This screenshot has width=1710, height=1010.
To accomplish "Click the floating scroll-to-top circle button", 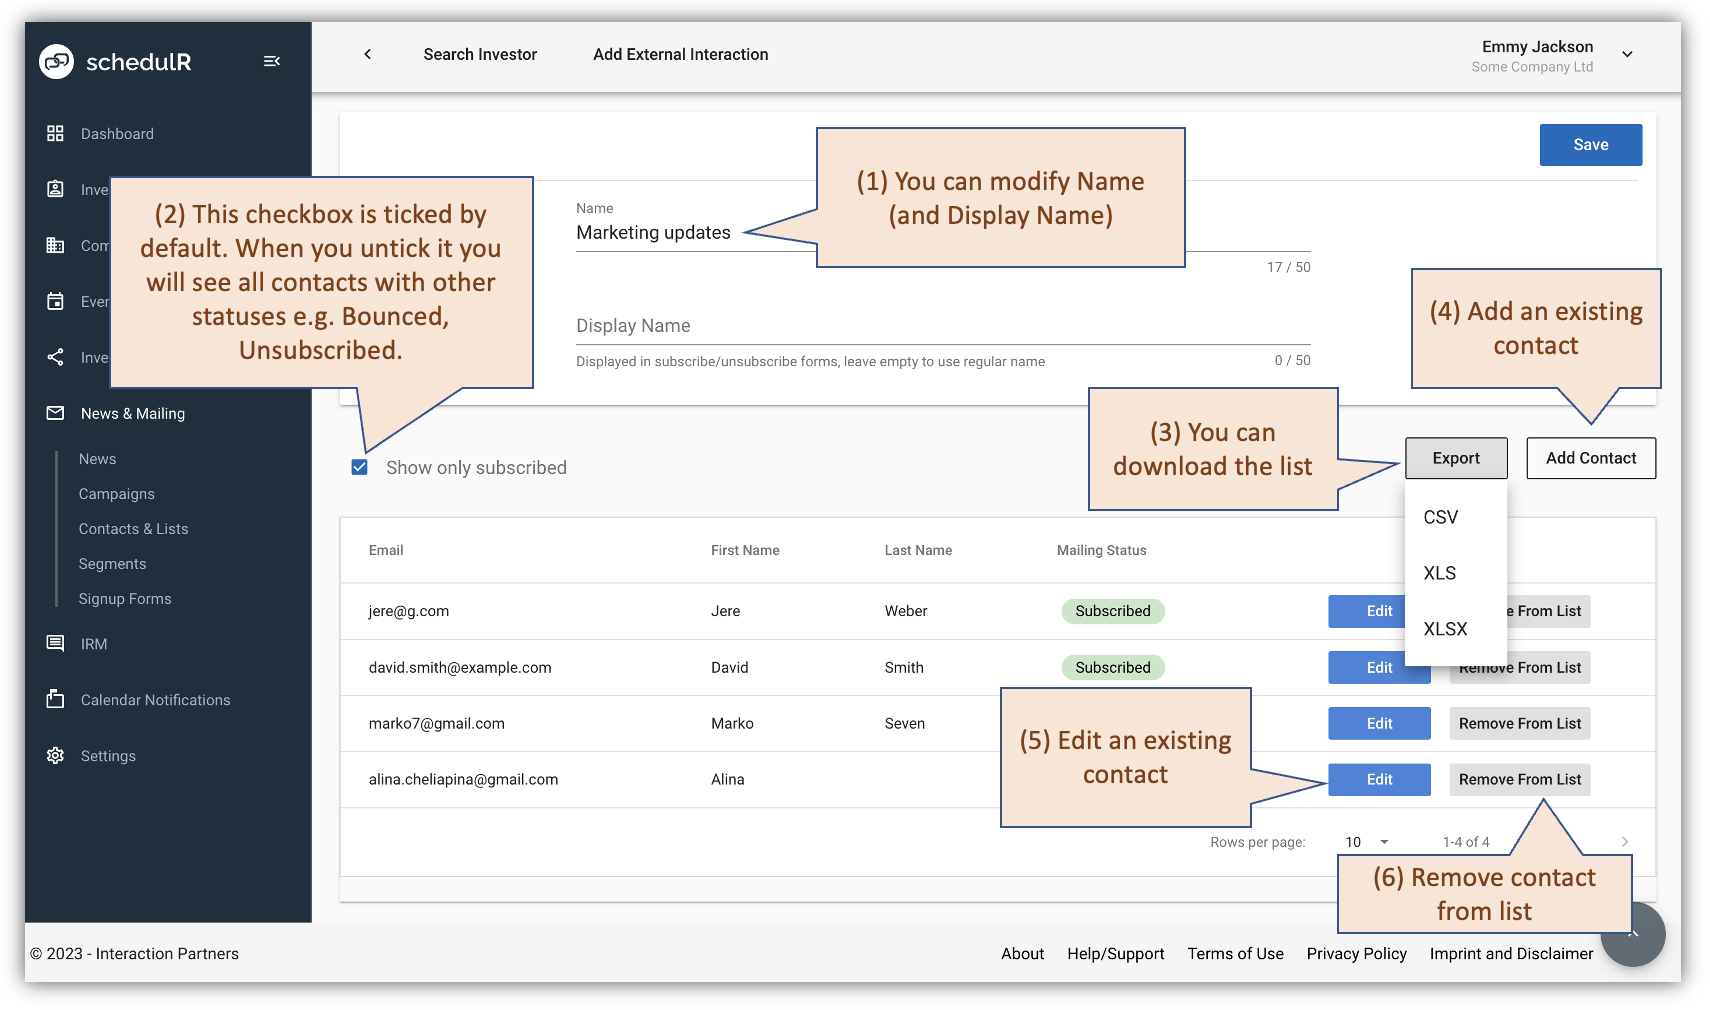I will tap(1632, 934).
